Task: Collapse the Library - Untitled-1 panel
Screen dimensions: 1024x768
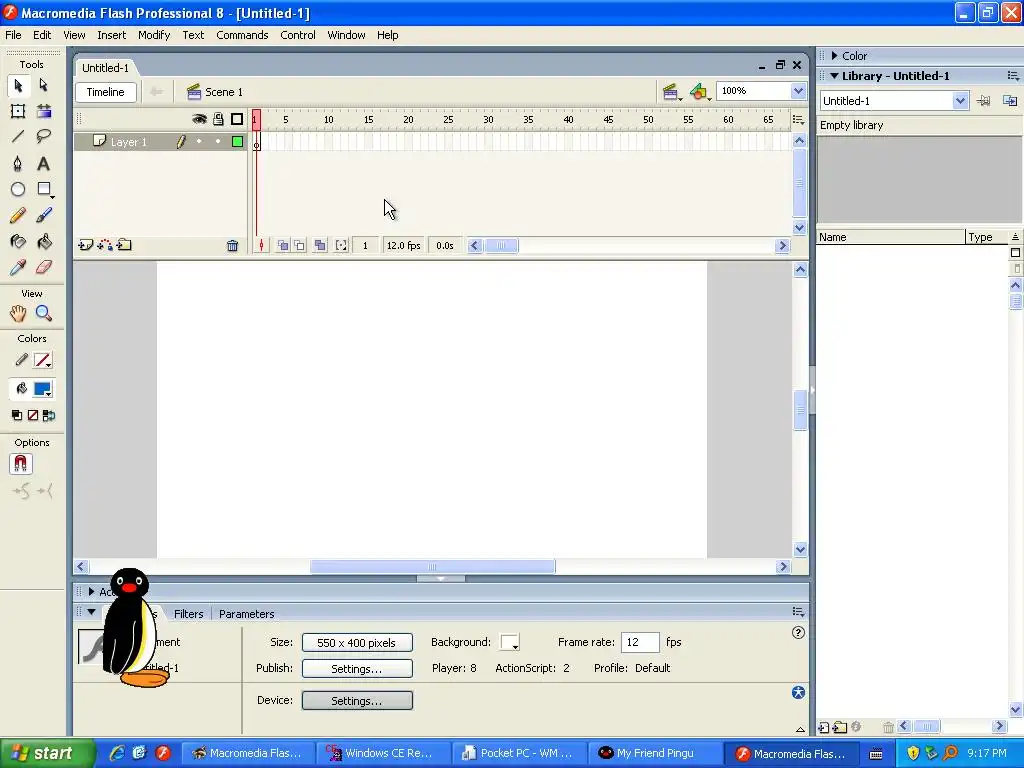Action: 834,76
